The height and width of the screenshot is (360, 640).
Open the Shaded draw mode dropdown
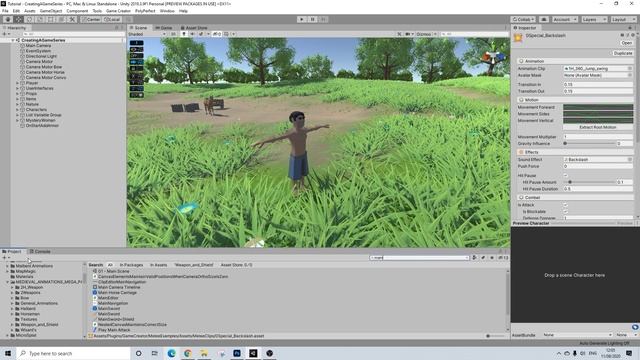(147, 34)
